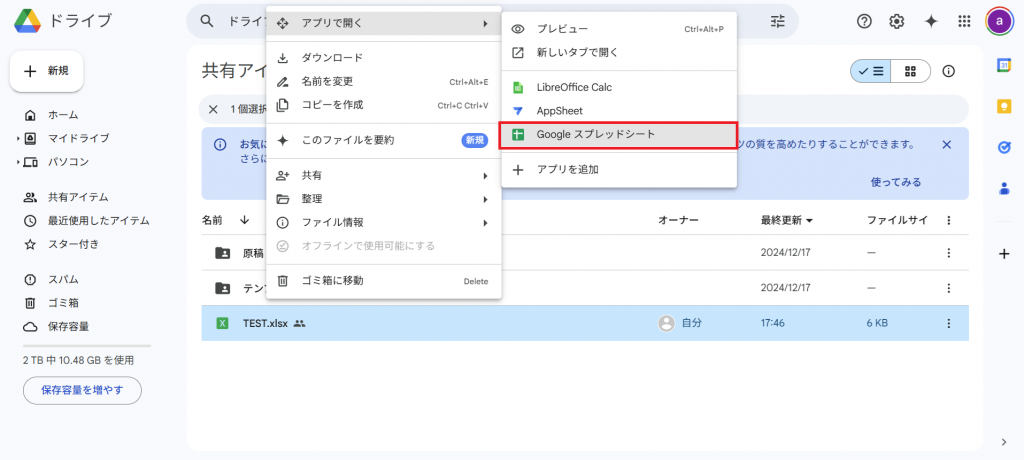
Task: Click アプリを追加 entry
Action: (x=618, y=170)
